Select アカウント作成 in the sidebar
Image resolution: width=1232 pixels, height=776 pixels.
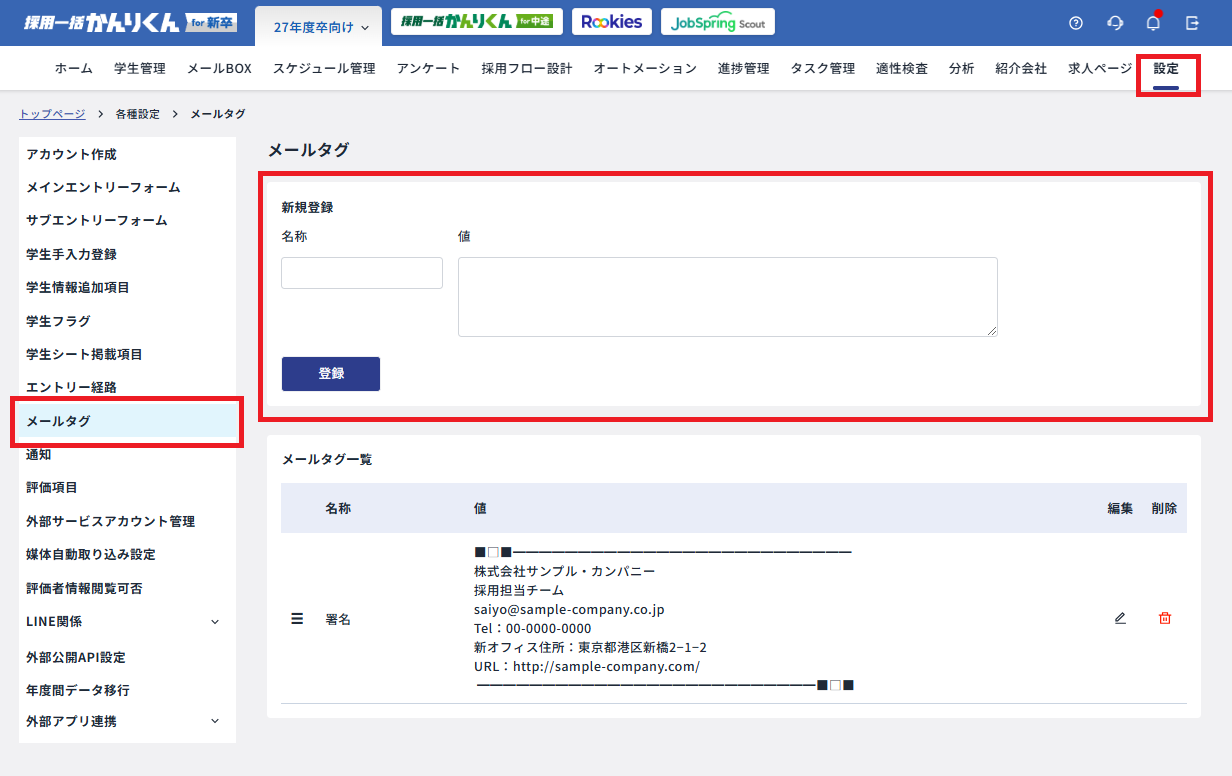pos(72,154)
